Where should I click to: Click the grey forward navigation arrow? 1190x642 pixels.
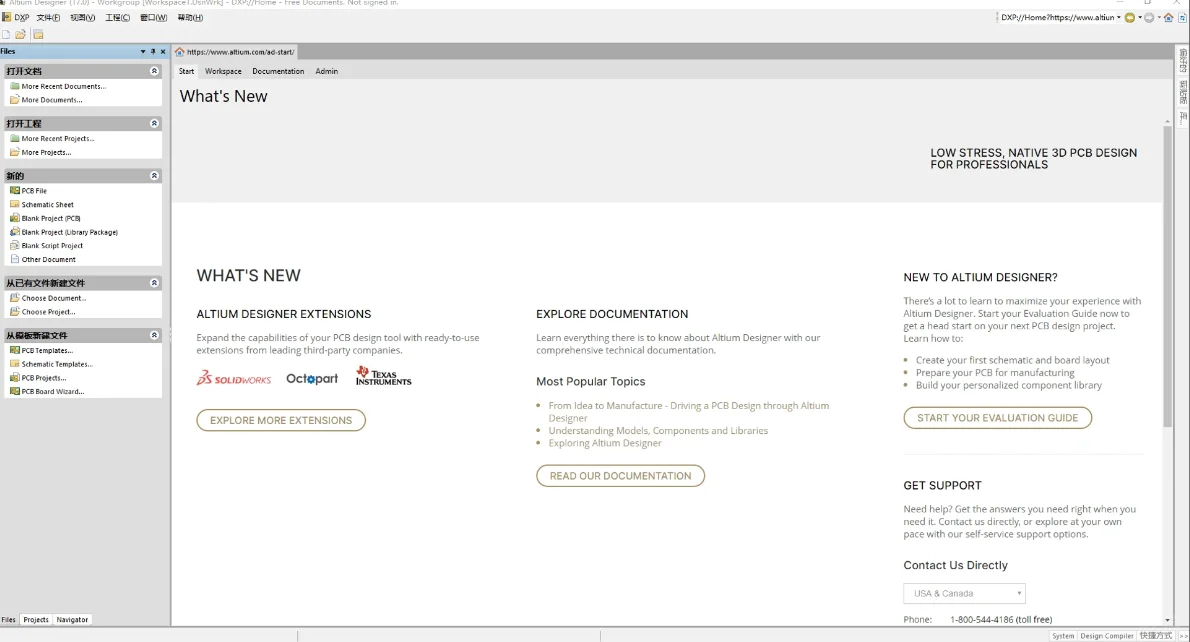(1149, 17)
